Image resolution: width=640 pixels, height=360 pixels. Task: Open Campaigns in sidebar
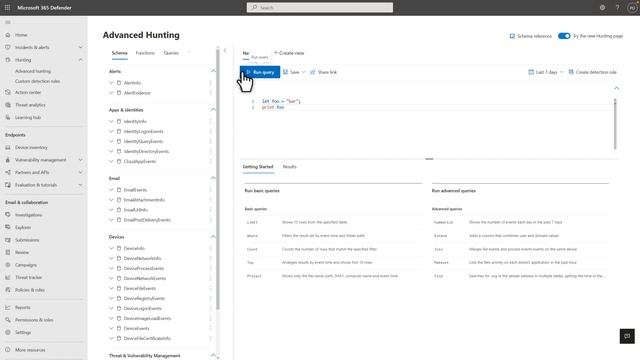click(26, 265)
